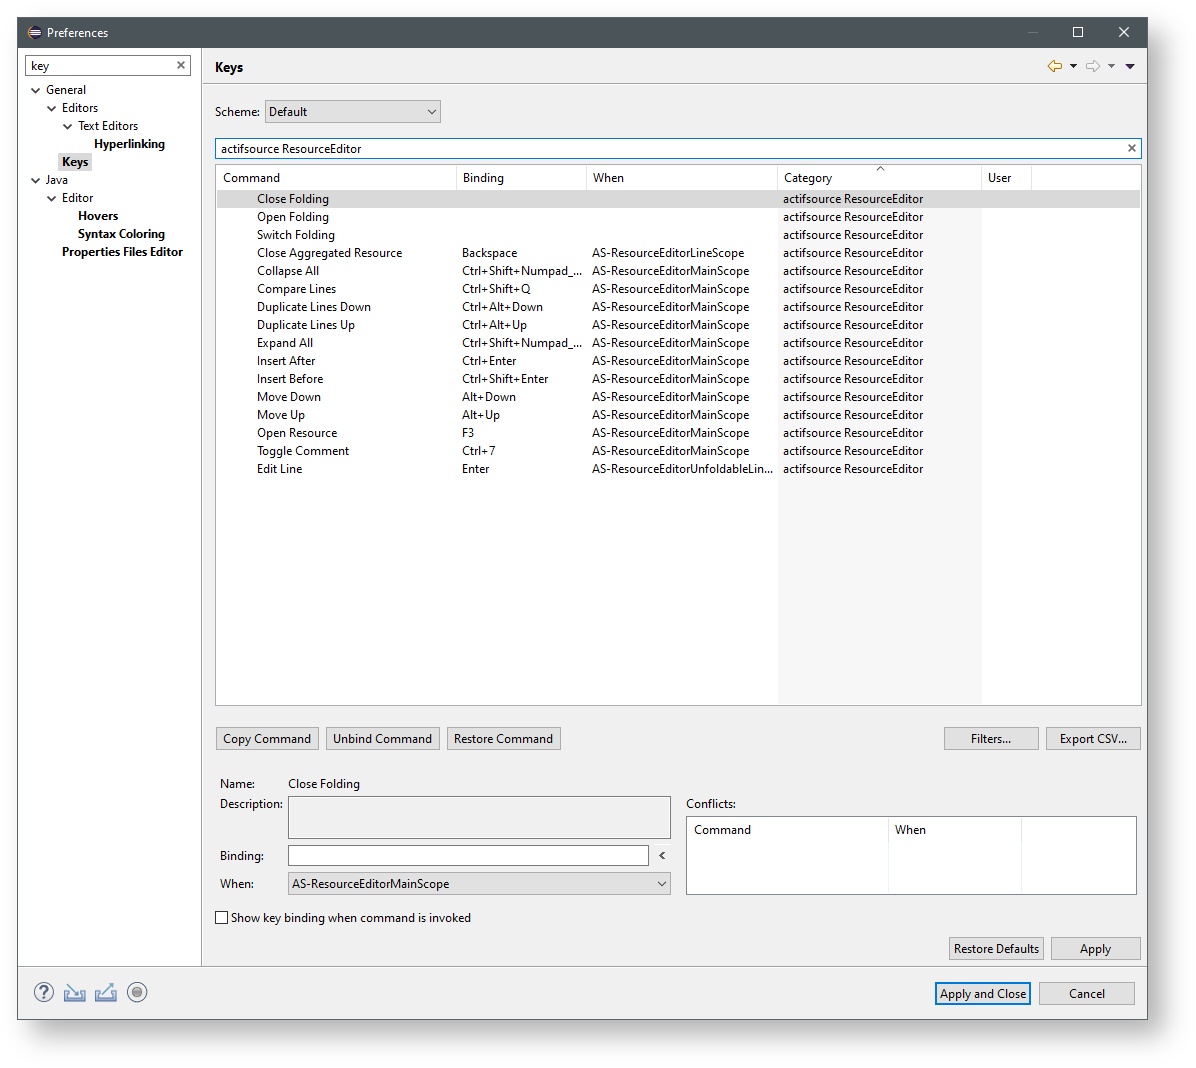Viewport: 1196px width, 1068px height.
Task: Click the Unbind Command button
Action: coord(382,739)
